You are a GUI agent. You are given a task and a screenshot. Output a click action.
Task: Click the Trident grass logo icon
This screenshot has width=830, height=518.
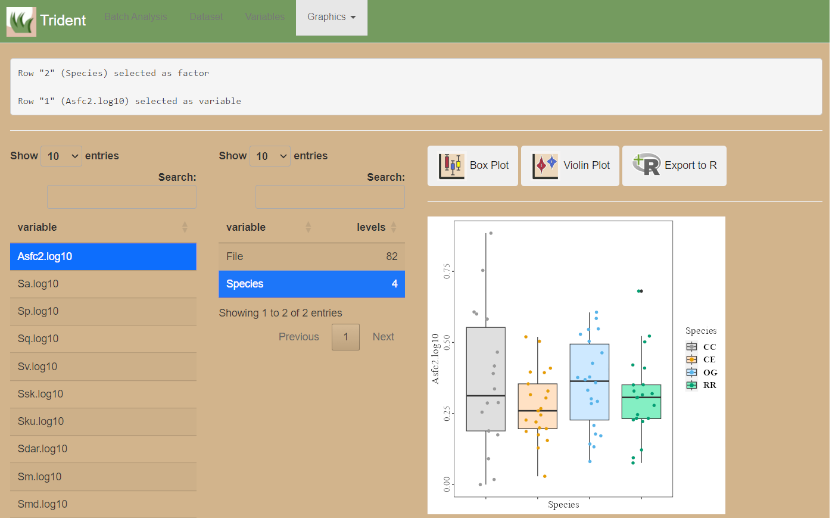21,21
